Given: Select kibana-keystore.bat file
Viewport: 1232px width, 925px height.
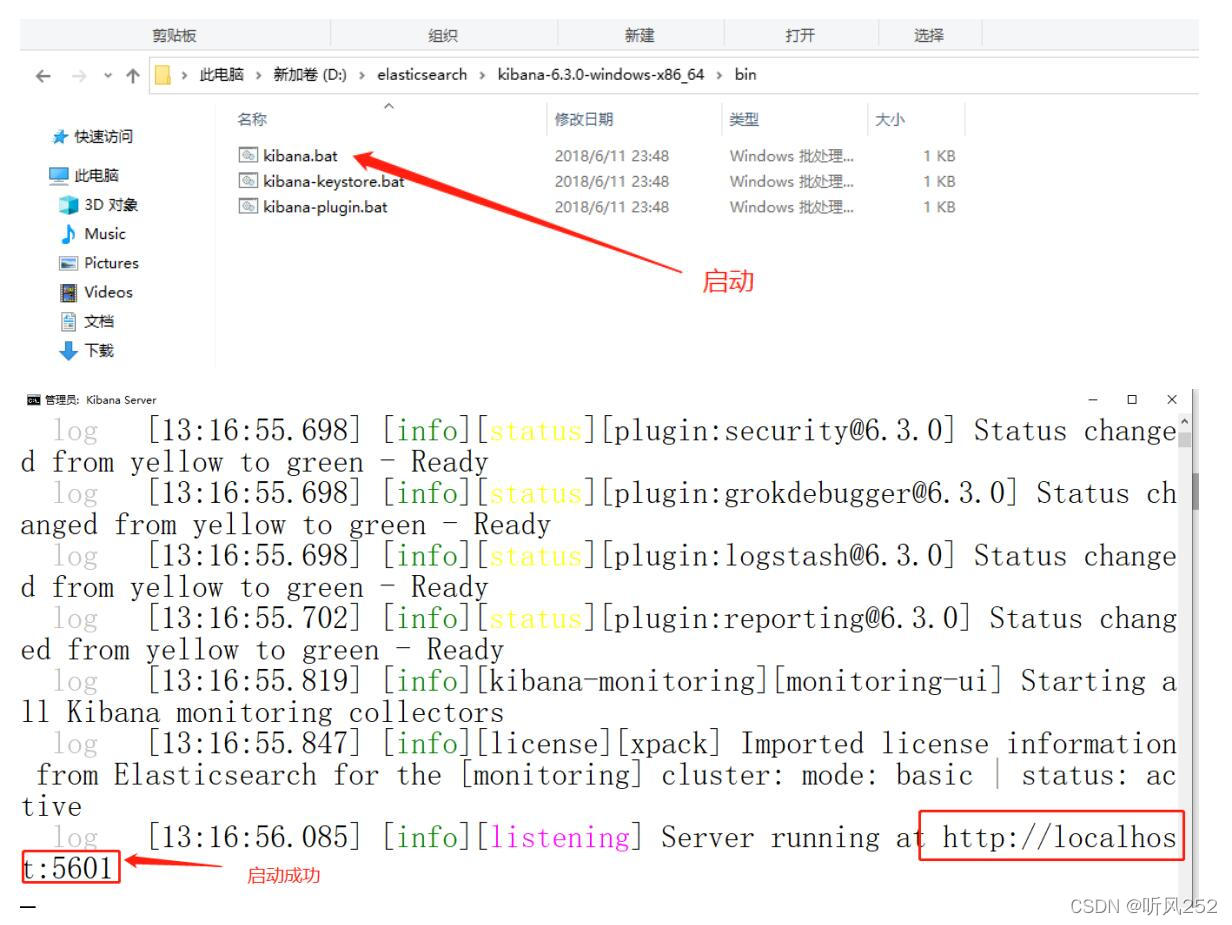Looking at the screenshot, I should click(334, 181).
